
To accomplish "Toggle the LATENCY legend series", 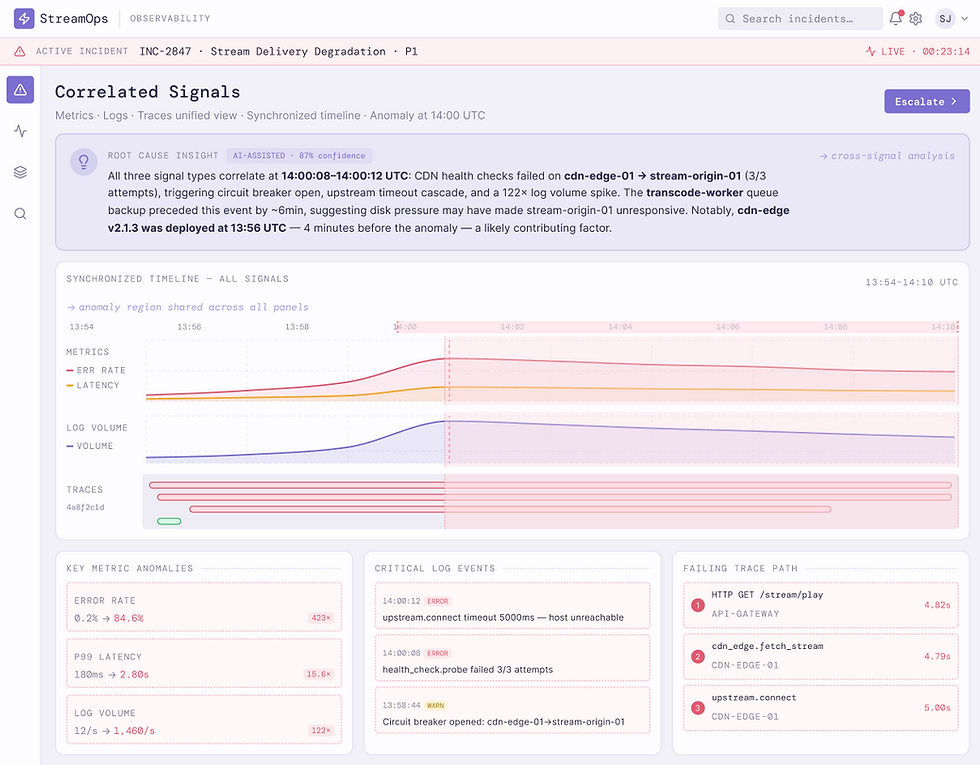I will coord(92,385).
